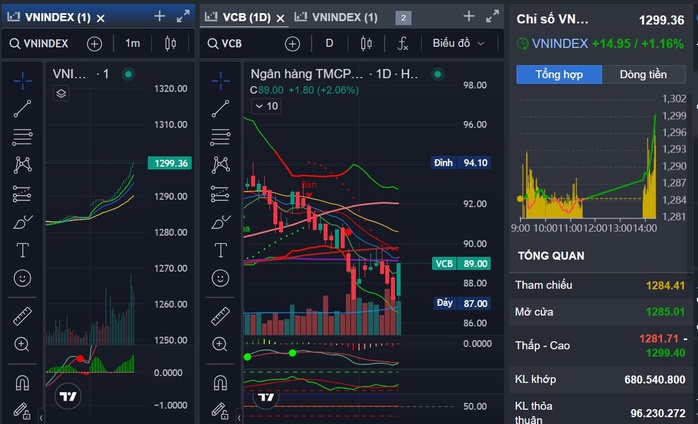The width and height of the screenshot is (698, 424).
Task: Select crosshair cursor tool in VCB chart
Action: [x=220, y=81]
